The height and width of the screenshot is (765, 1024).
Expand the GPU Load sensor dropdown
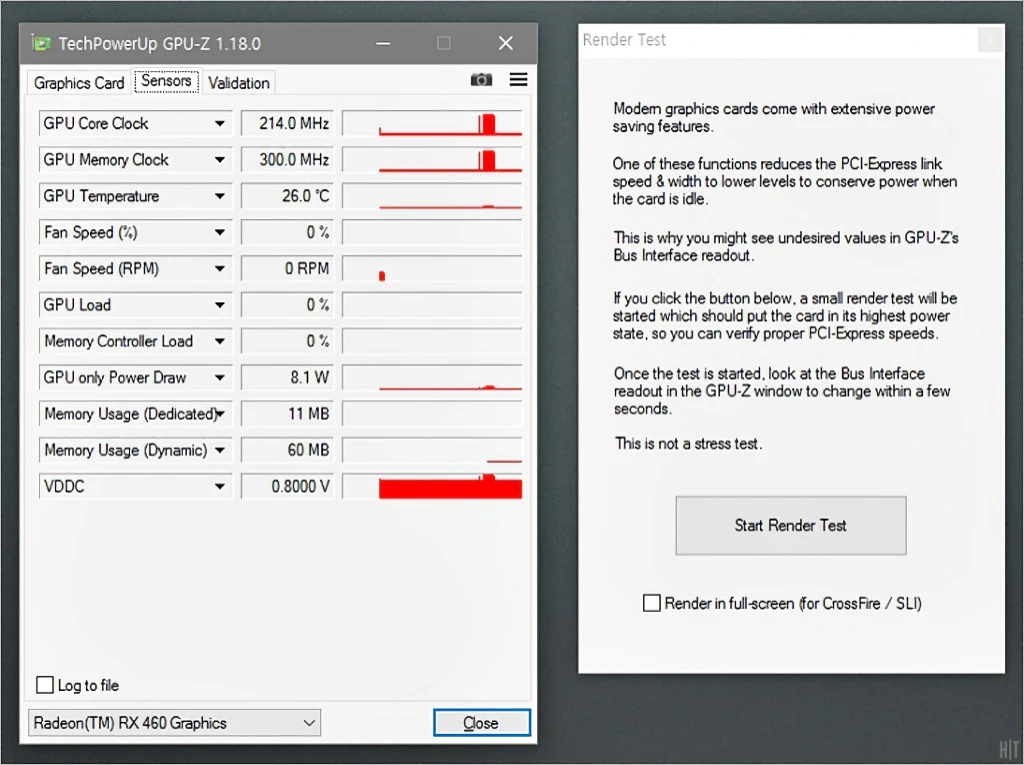[220, 305]
